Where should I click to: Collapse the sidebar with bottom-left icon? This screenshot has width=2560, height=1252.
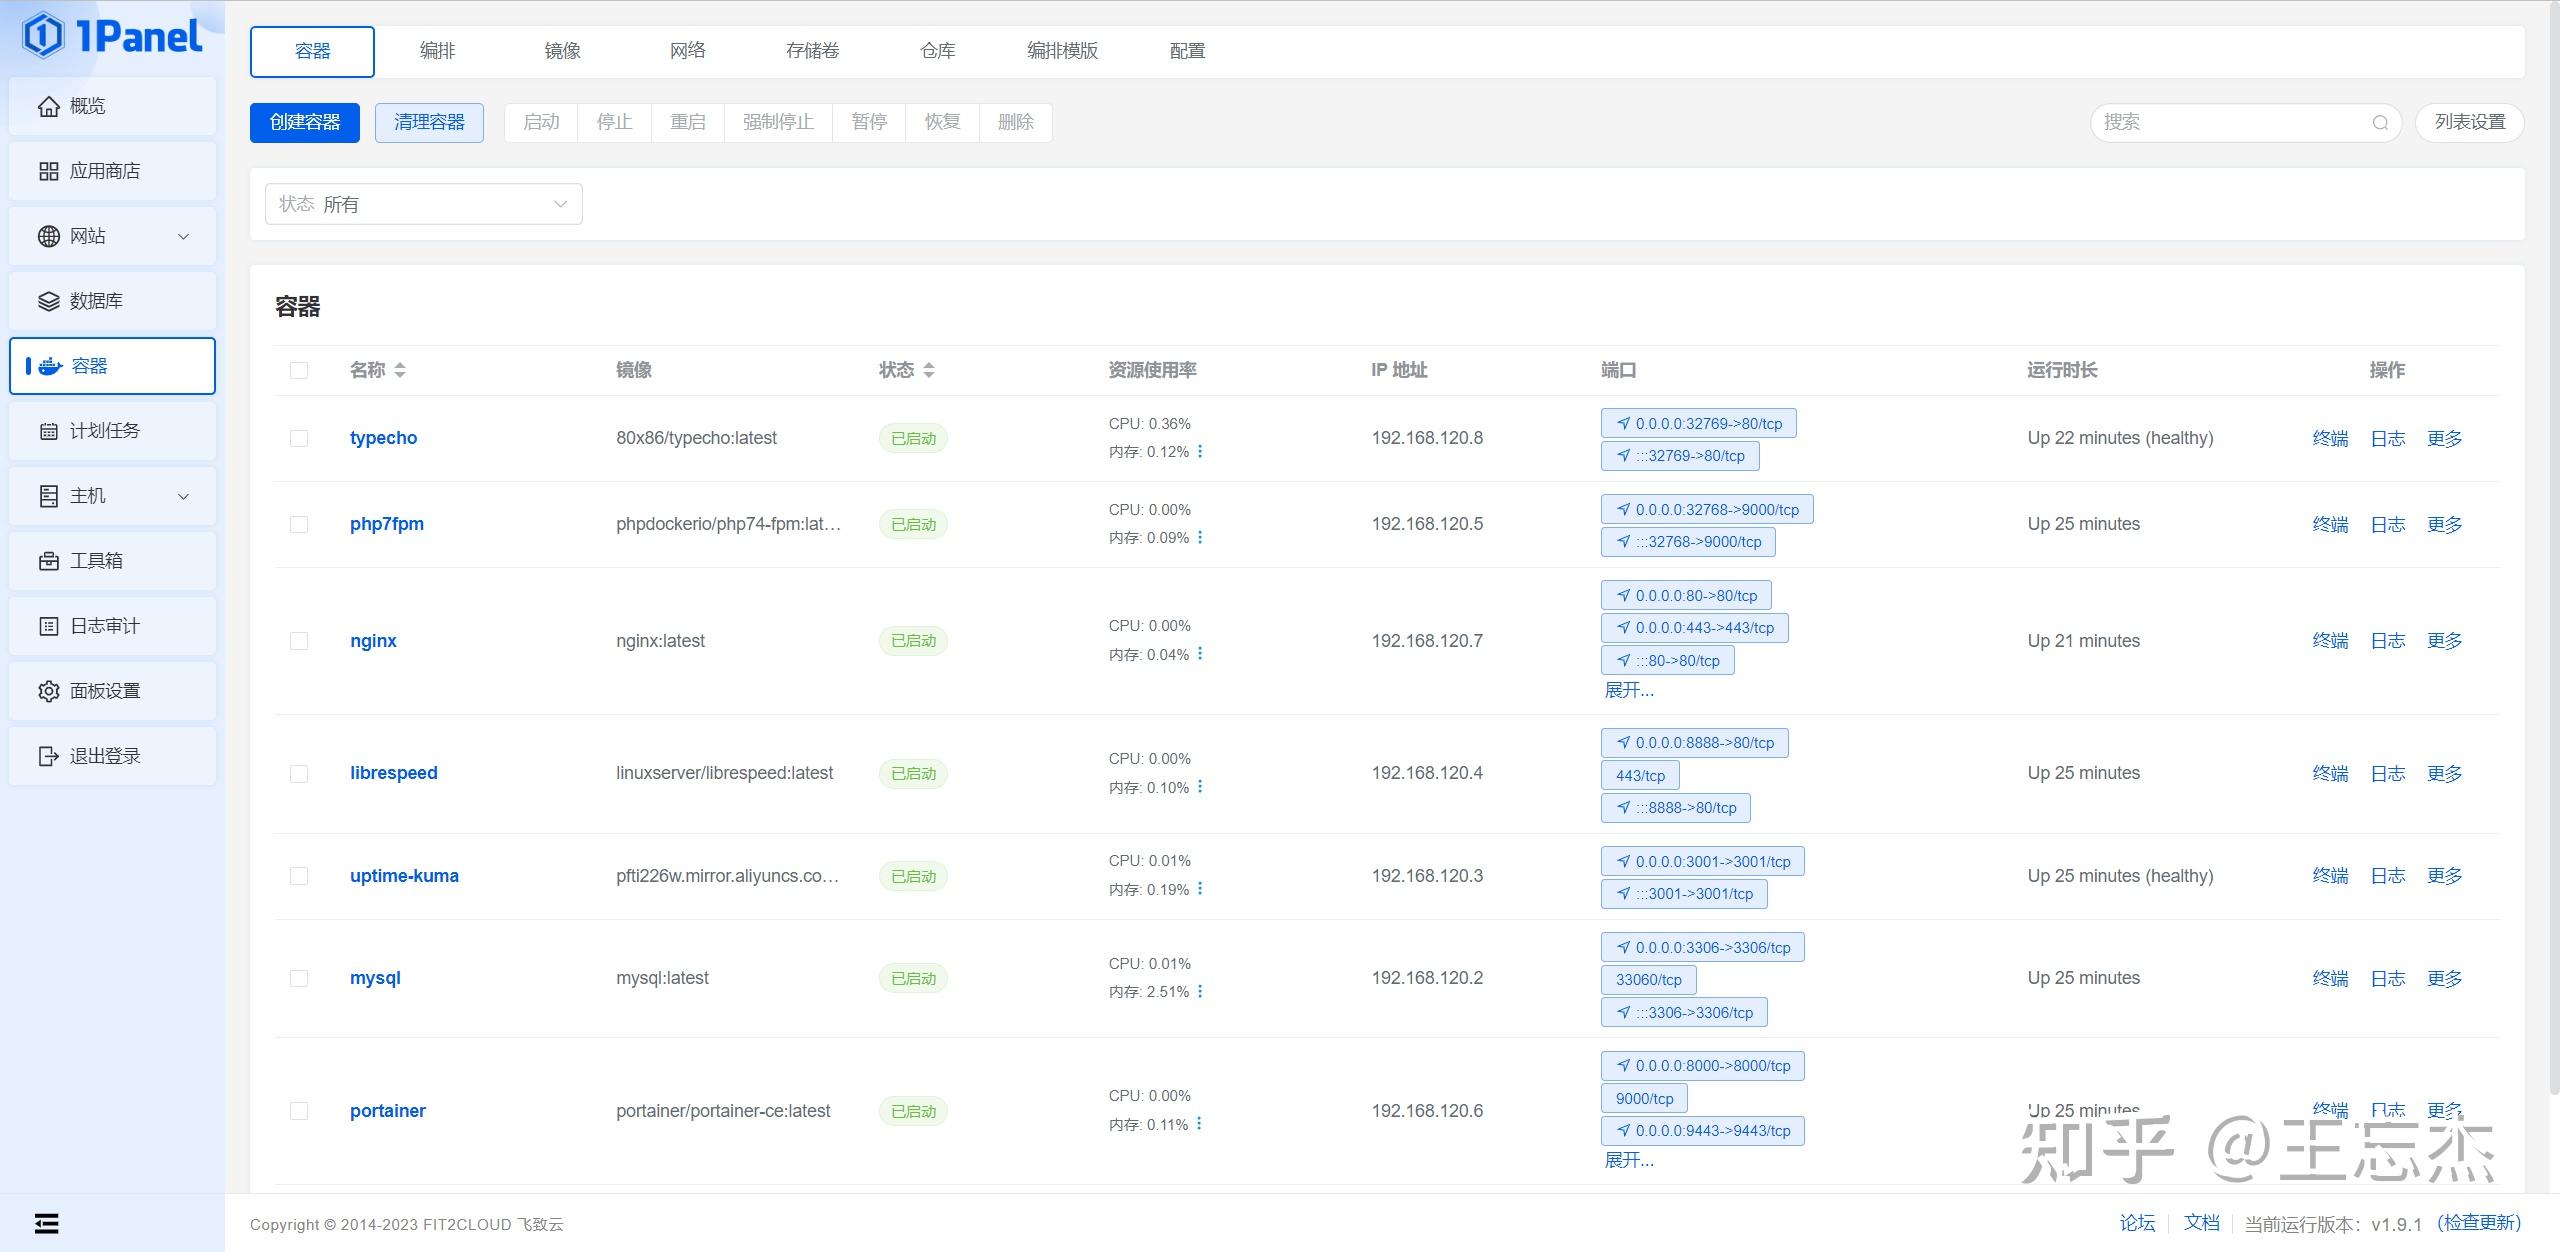tap(46, 1223)
